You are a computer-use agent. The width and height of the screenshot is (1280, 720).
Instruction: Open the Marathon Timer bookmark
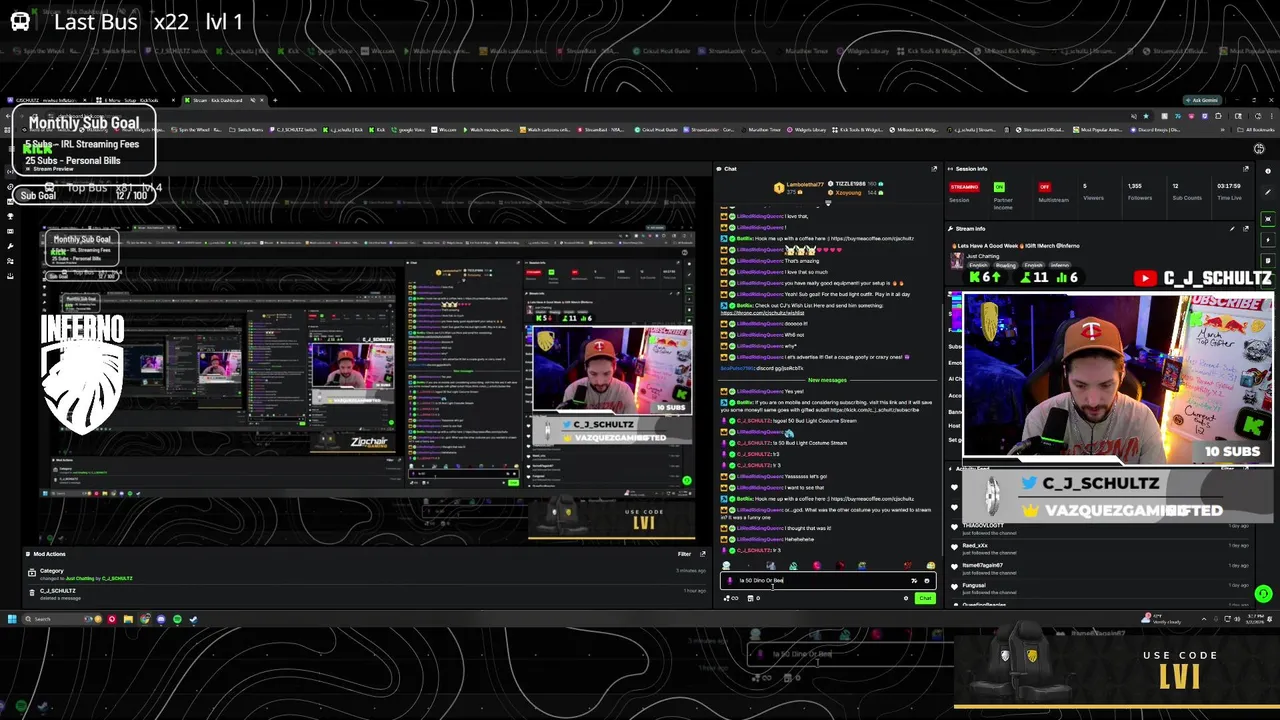pos(761,129)
